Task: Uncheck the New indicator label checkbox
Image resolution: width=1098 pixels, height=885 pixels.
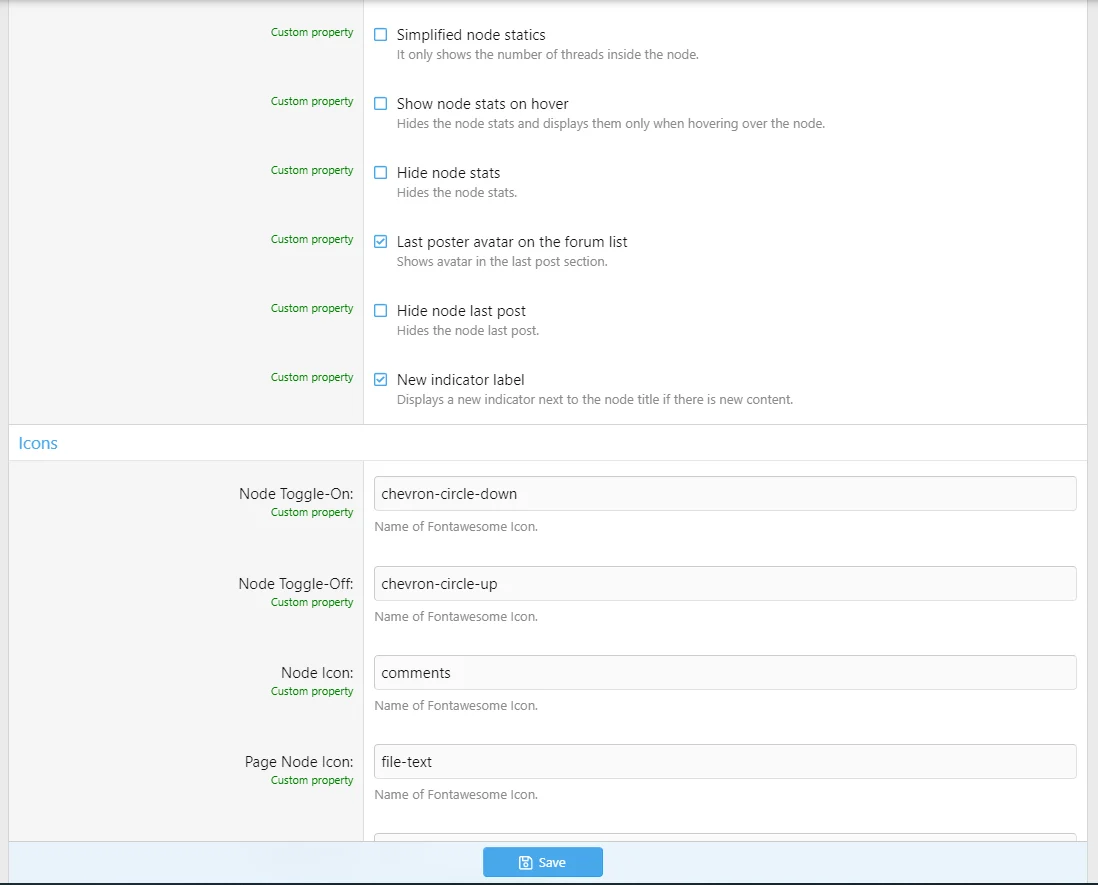Action: 381,380
